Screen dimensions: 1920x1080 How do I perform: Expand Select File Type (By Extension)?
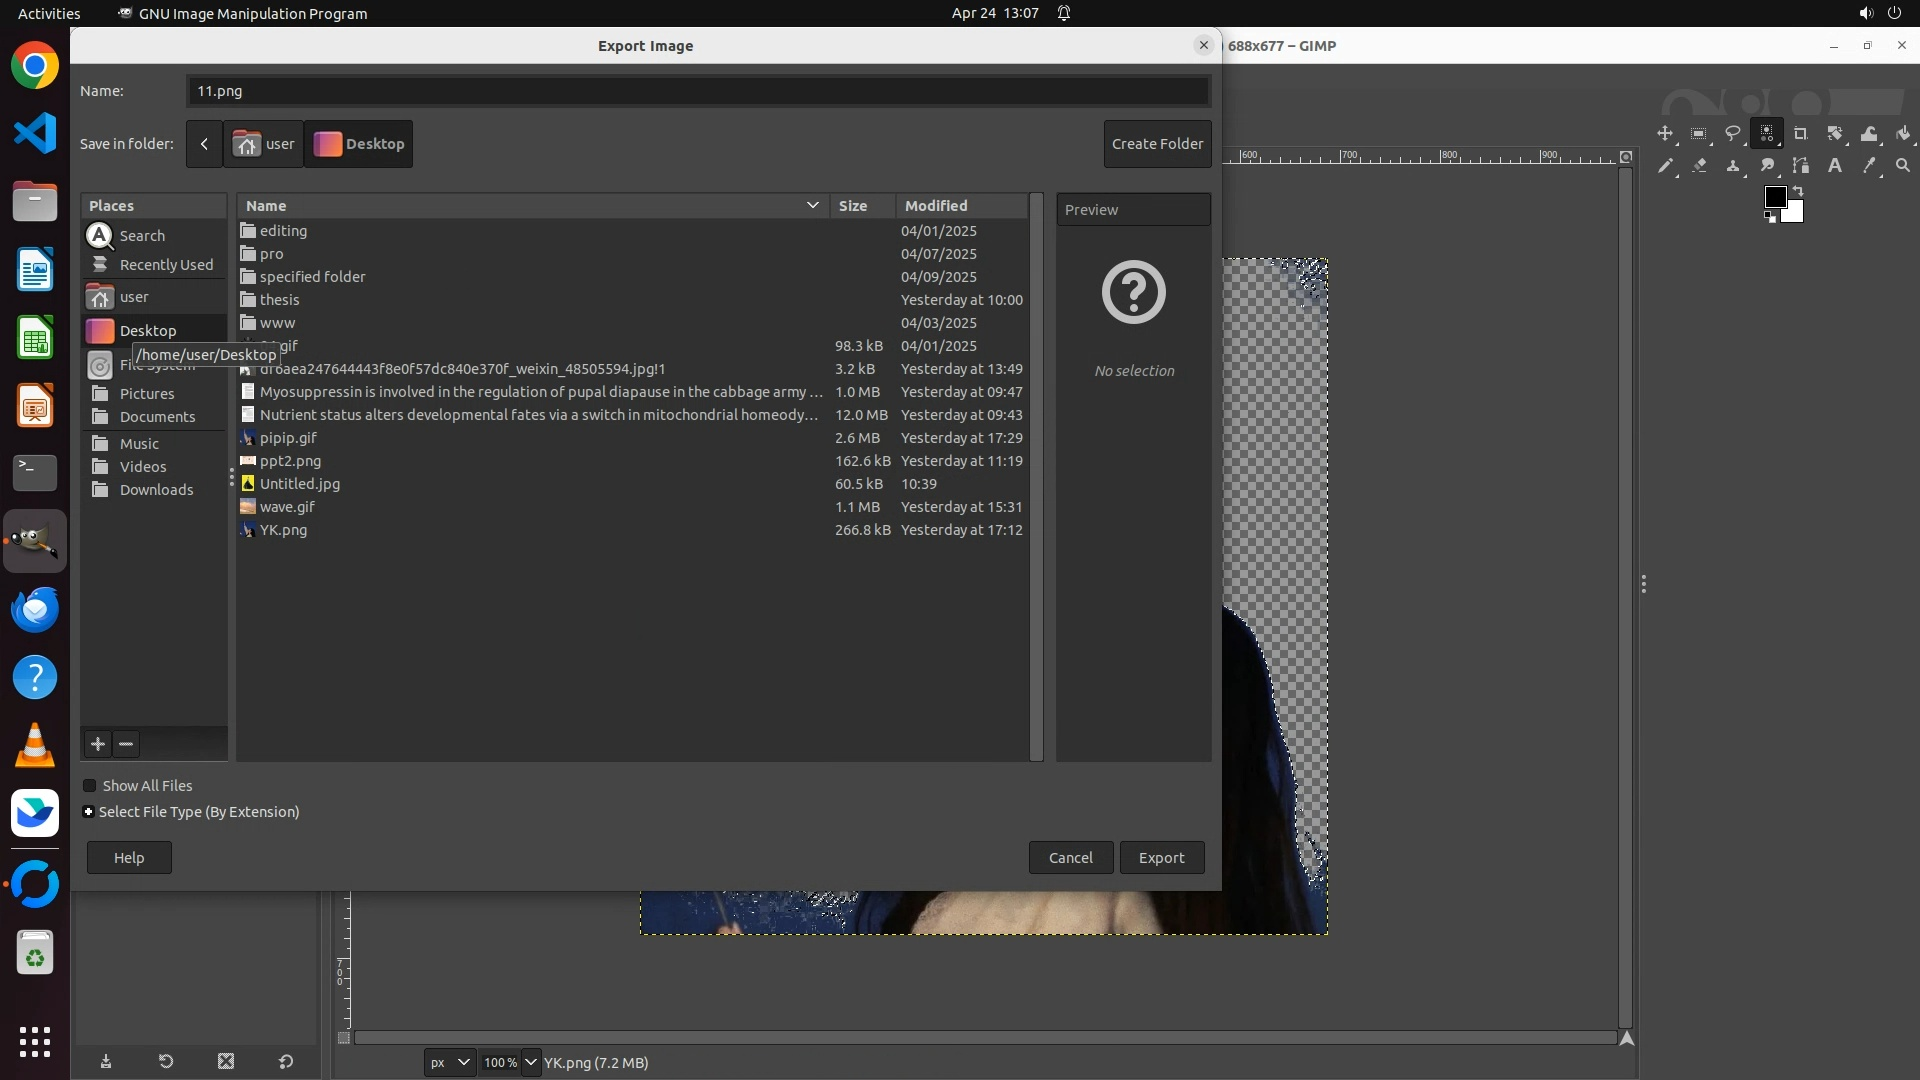[x=89, y=812]
